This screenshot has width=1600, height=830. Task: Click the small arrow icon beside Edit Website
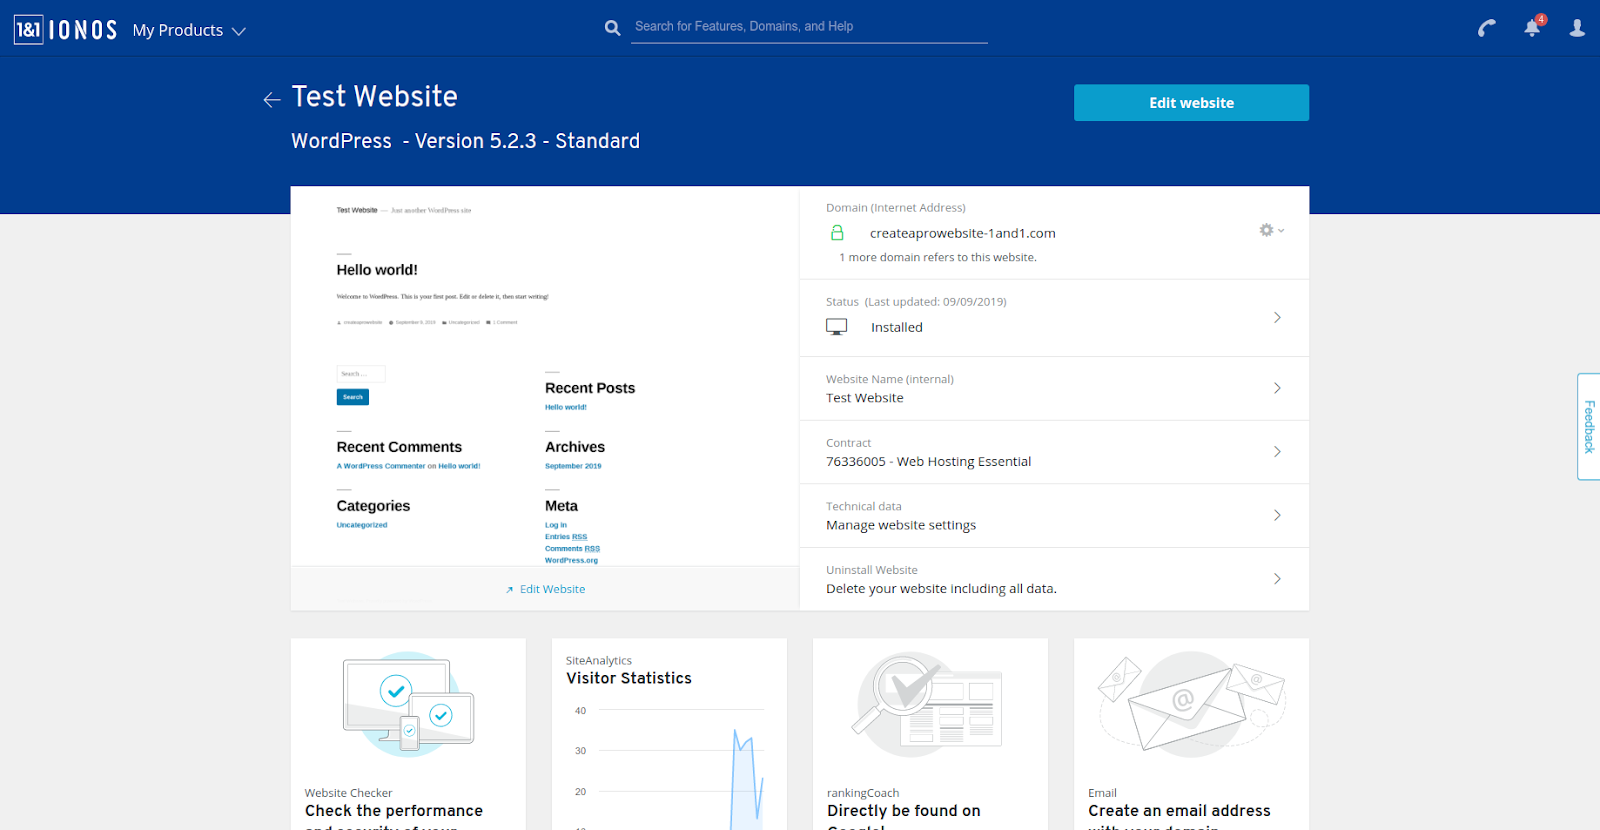[x=510, y=590]
